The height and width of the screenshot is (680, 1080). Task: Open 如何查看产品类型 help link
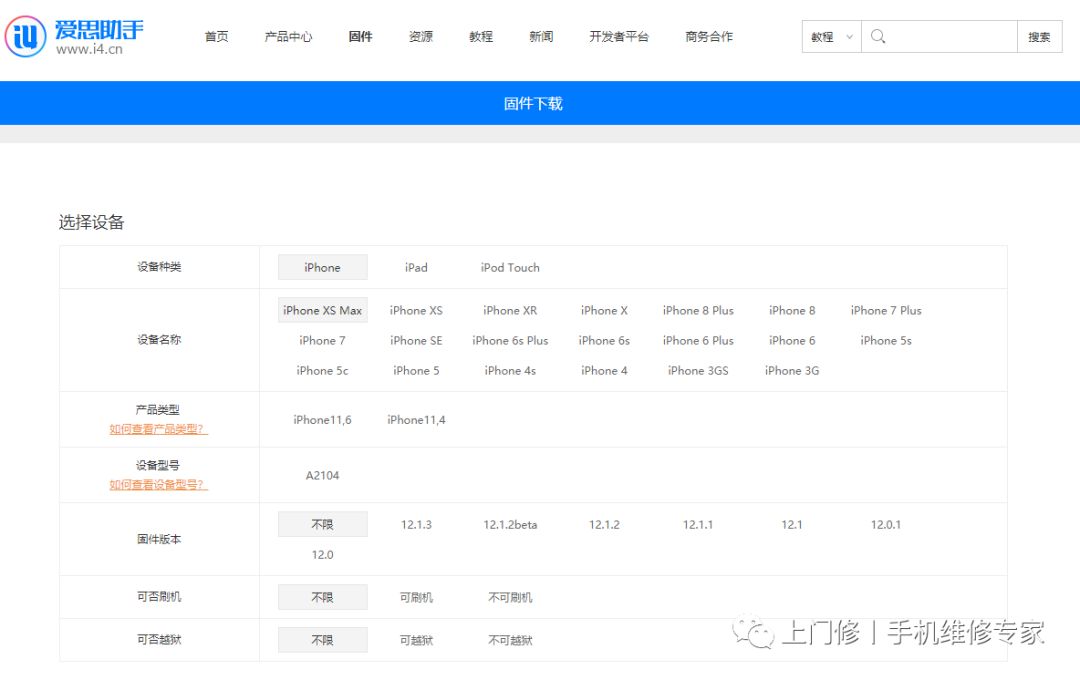158,429
